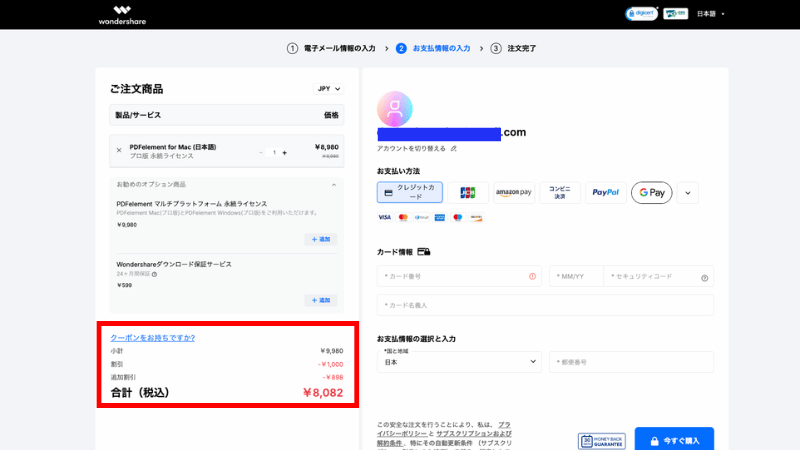Click アカウントを切り替える text

point(411,148)
